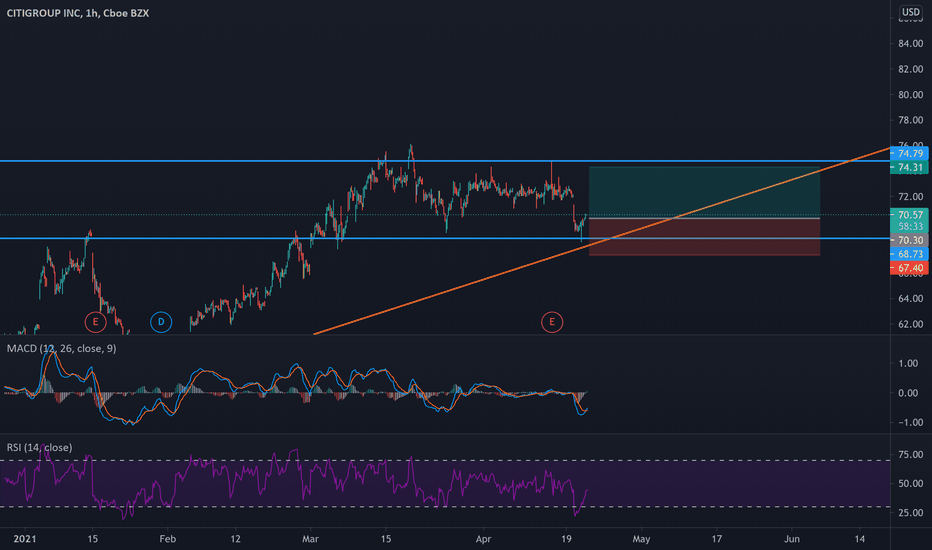This screenshot has height=550, width=932.
Task: Click the 80.00 price axis label
Action: (911, 95)
